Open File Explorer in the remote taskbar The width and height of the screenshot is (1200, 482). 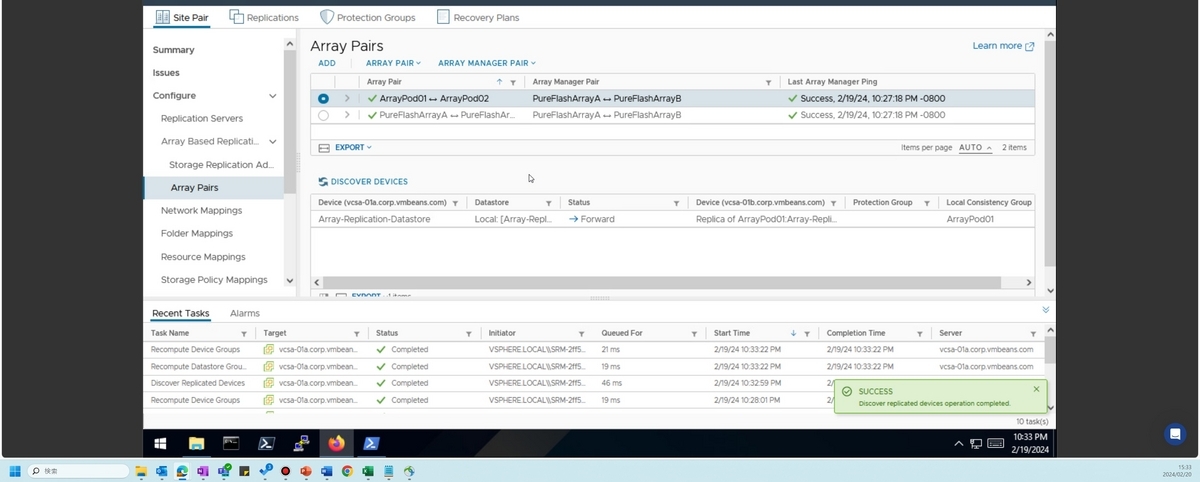click(x=196, y=443)
